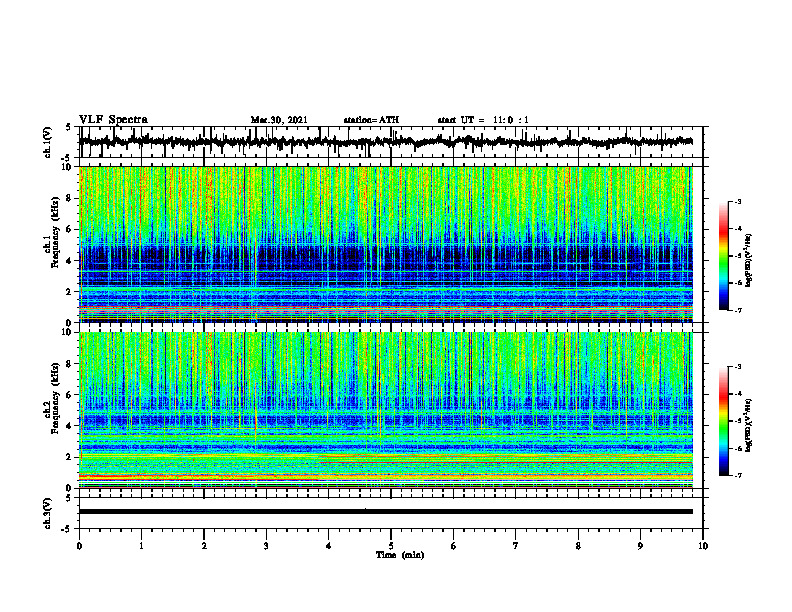Click the "Time (min)" axis label
This screenshot has height=612, width=792.
tap(400, 555)
